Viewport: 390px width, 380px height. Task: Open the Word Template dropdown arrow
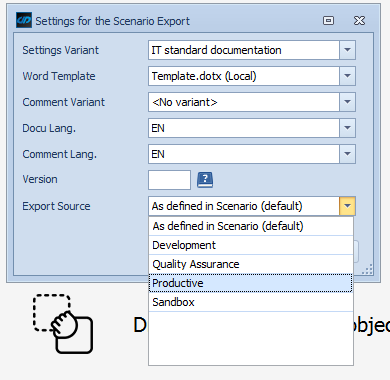click(347, 76)
